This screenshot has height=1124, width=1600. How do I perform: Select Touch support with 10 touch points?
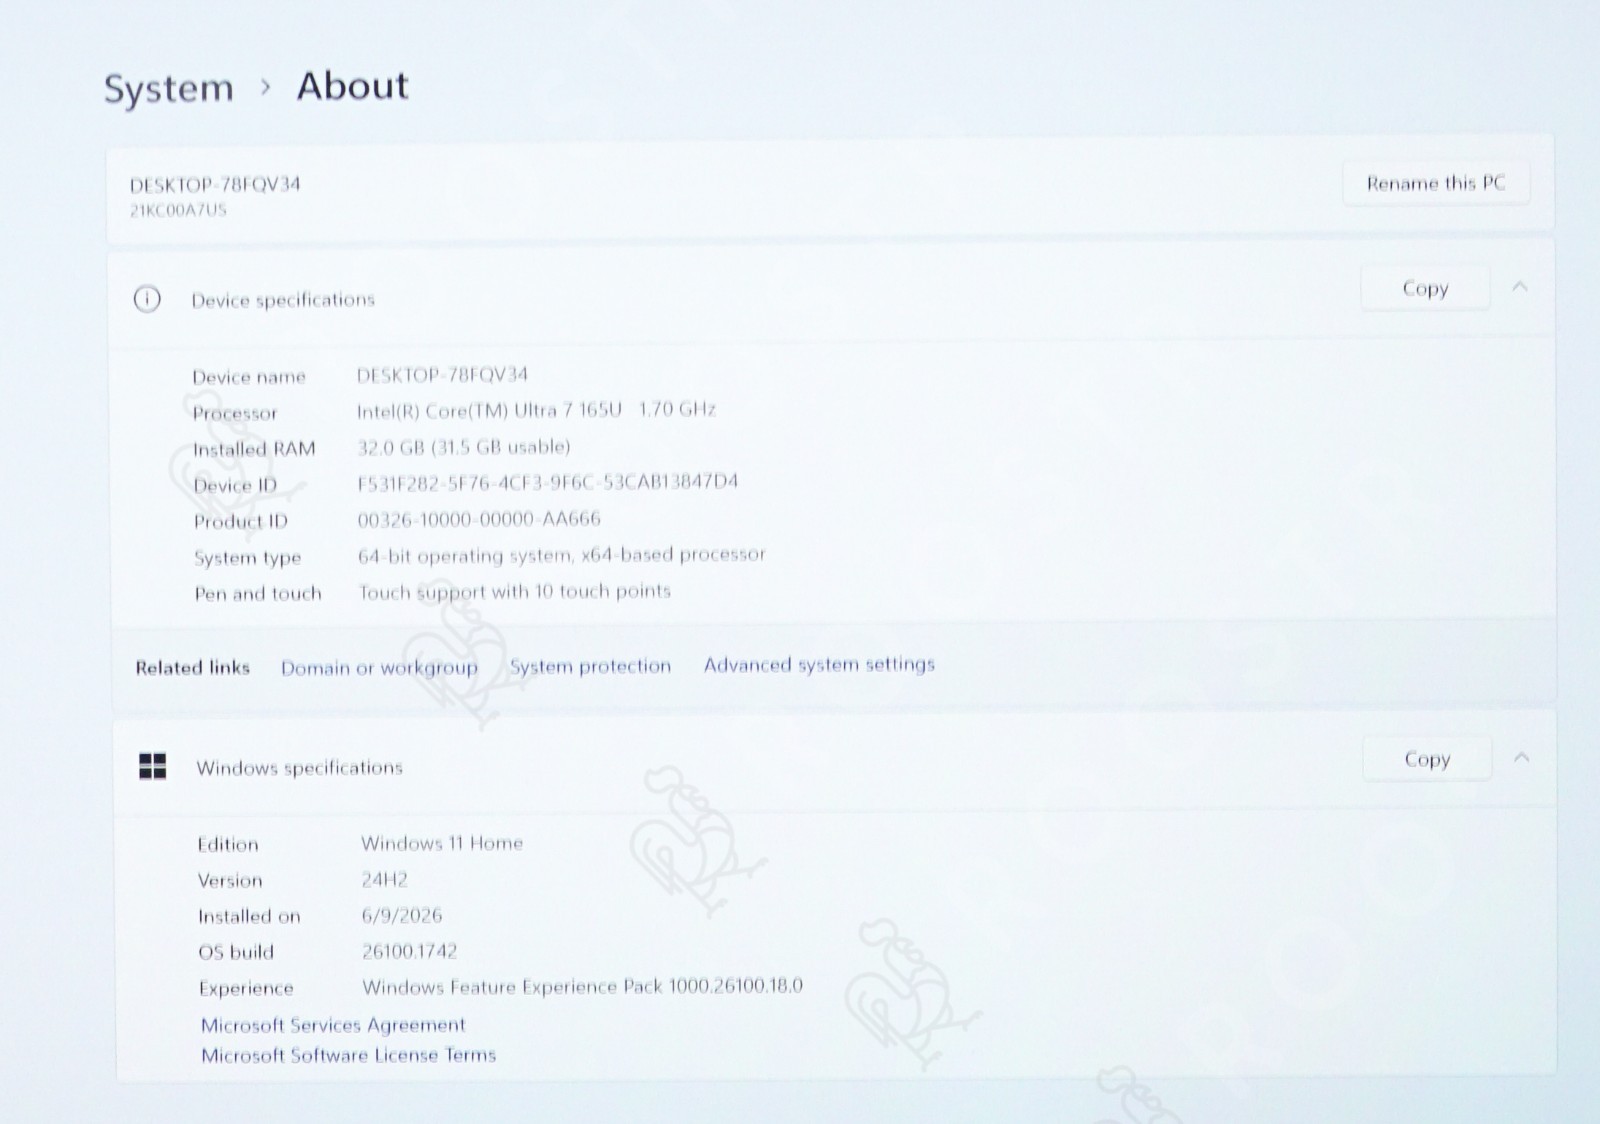[x=515, y=591]
